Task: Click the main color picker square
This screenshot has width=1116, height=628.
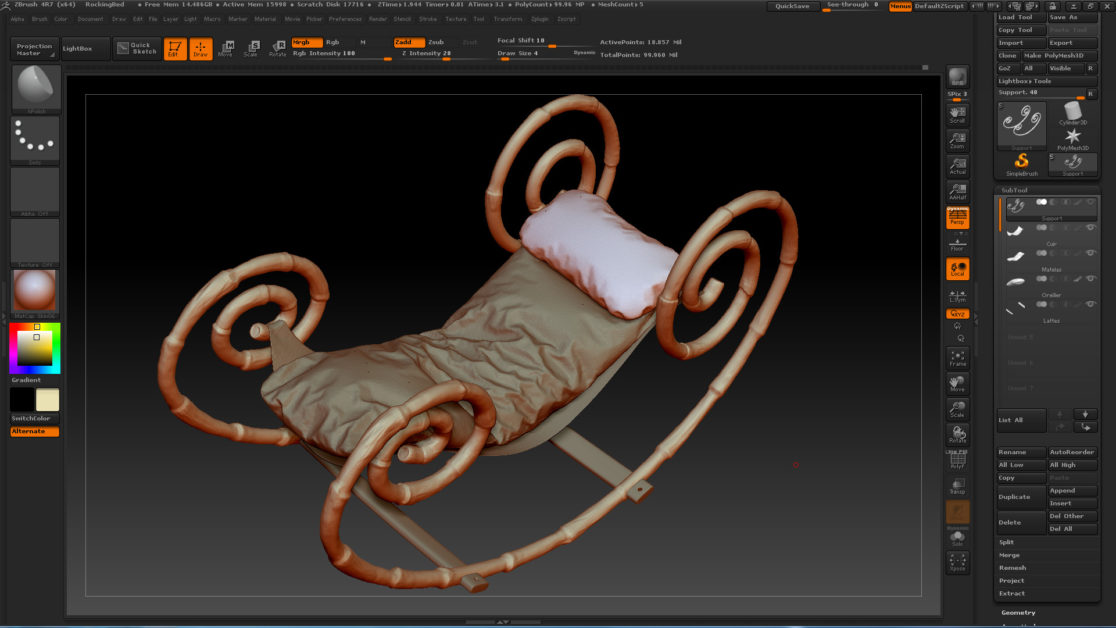Action: pyautogui.click(x=35, y=347)
